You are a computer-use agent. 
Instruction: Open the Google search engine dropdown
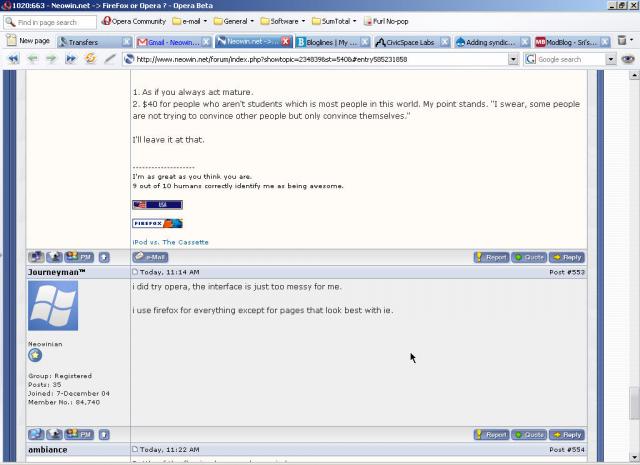610,60
